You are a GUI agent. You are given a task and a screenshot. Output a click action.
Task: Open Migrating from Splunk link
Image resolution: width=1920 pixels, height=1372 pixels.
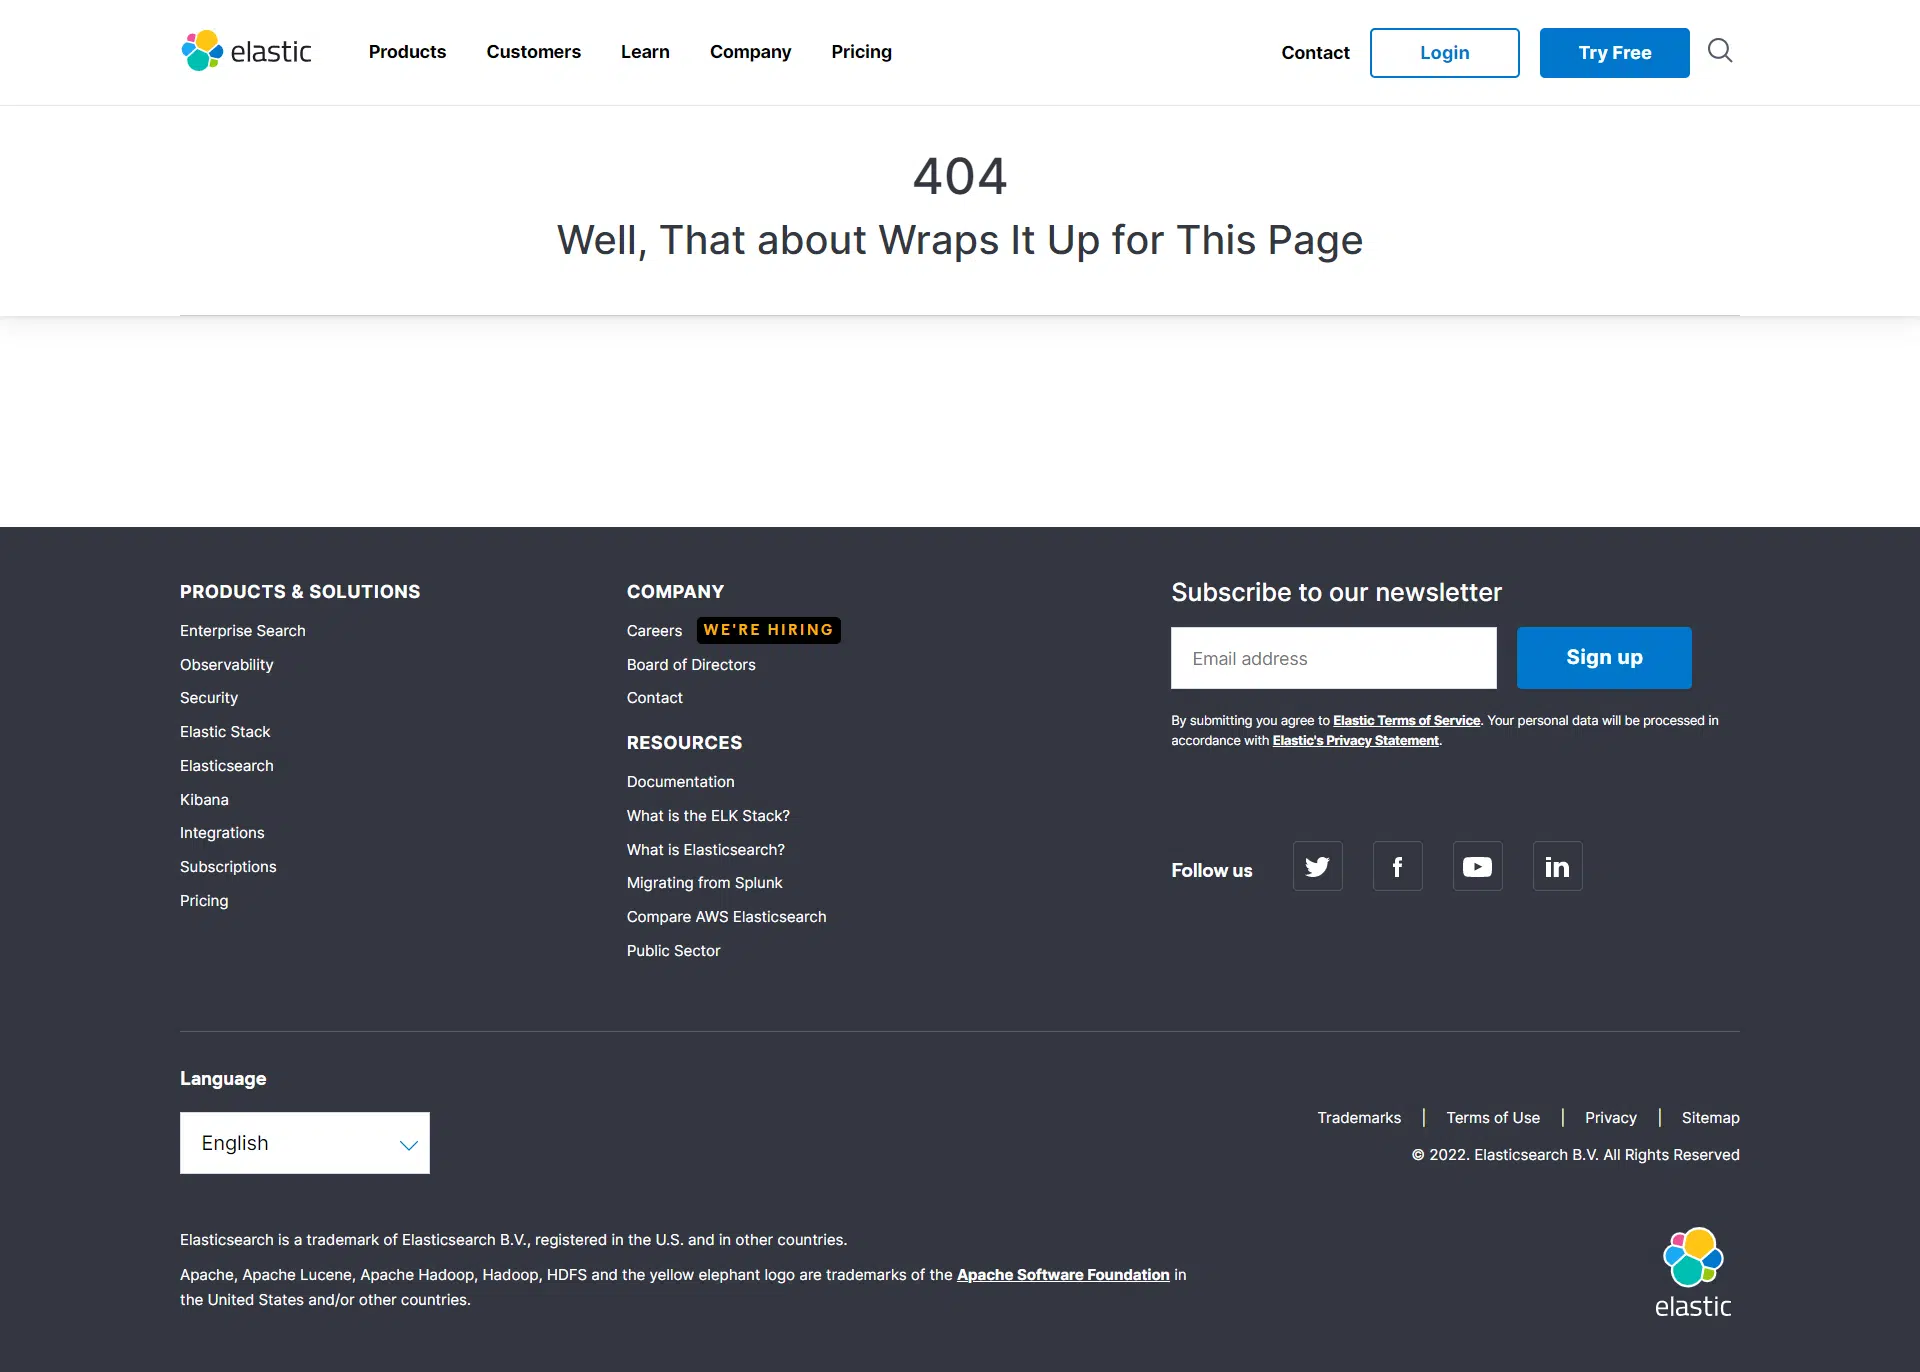704,883
